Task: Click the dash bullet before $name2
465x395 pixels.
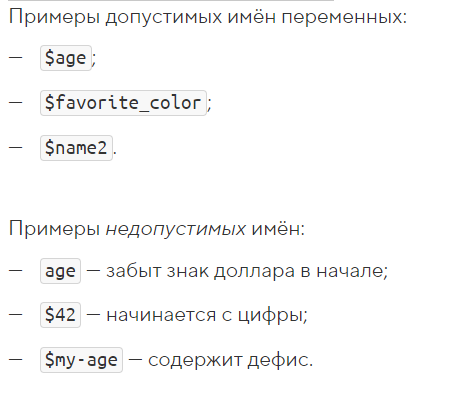Action: tap(15, 147)
